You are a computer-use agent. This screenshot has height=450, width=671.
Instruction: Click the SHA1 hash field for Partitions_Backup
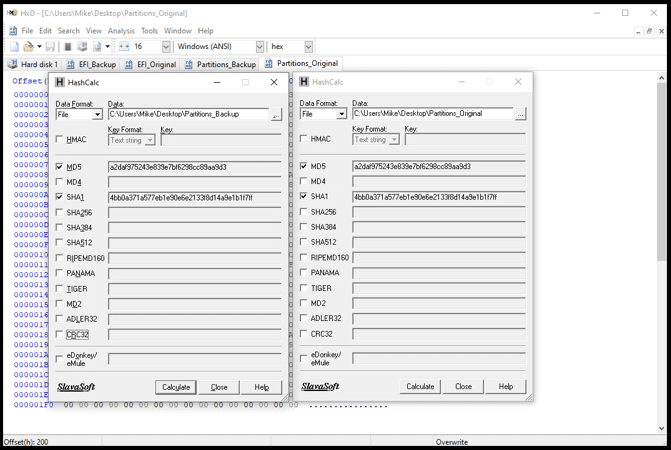point(194,198)
